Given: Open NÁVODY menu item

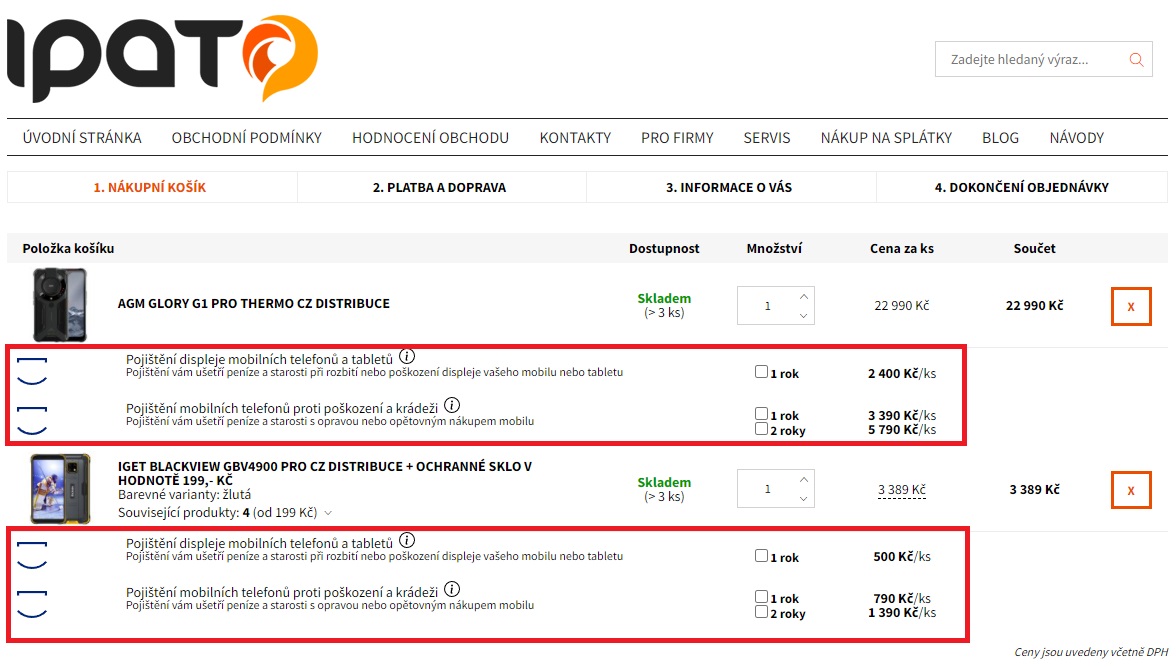Looking at the screenshot, I should (x=1076, y=138).
